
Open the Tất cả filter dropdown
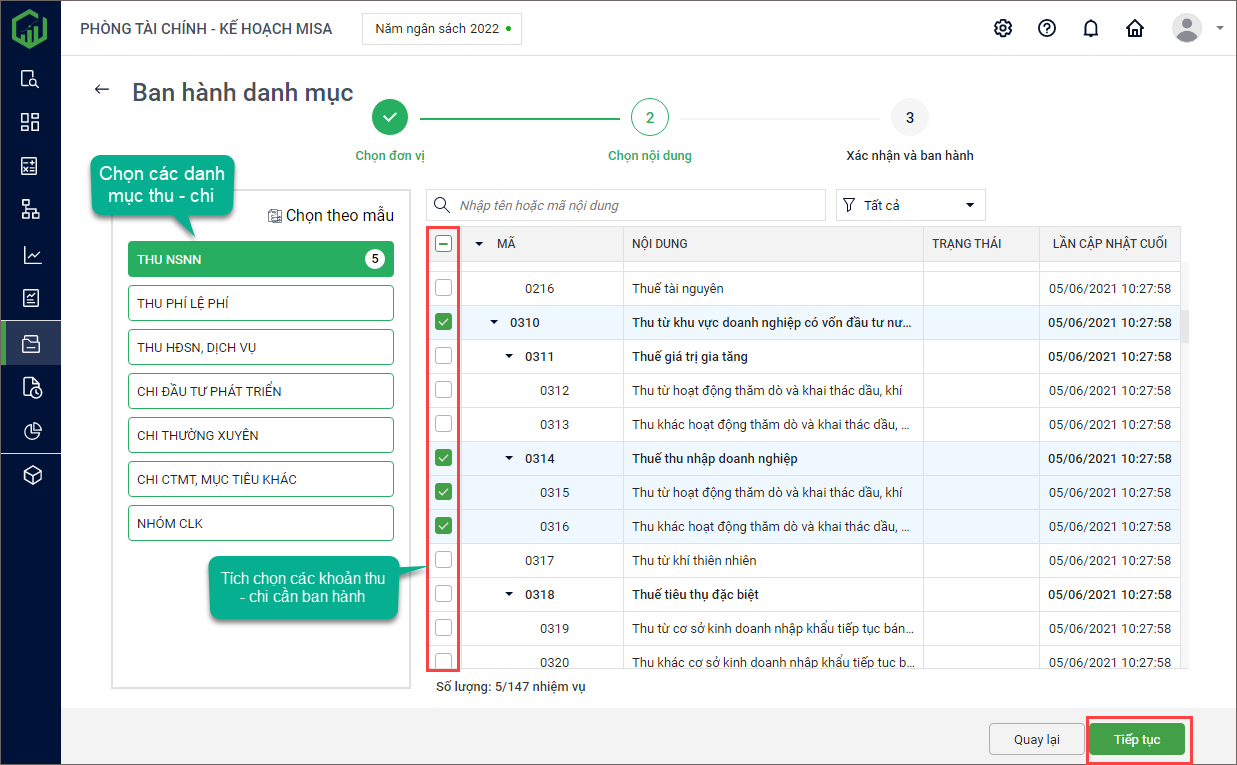click(x=910, y=205)
